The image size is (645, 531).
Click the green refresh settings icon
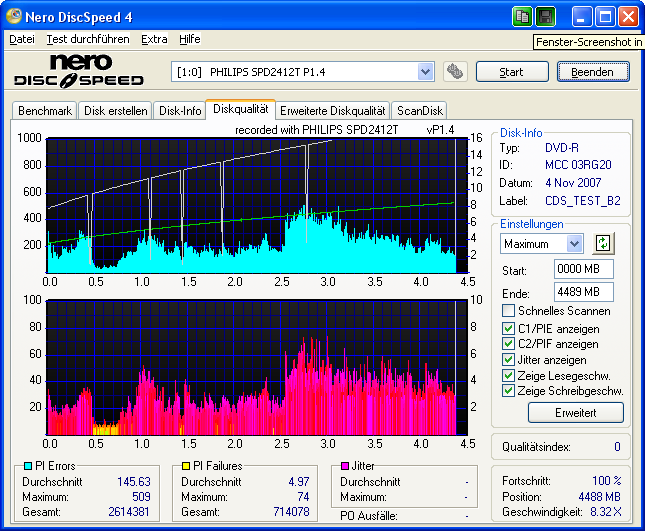pyautogui.click(x=603, y=243)
